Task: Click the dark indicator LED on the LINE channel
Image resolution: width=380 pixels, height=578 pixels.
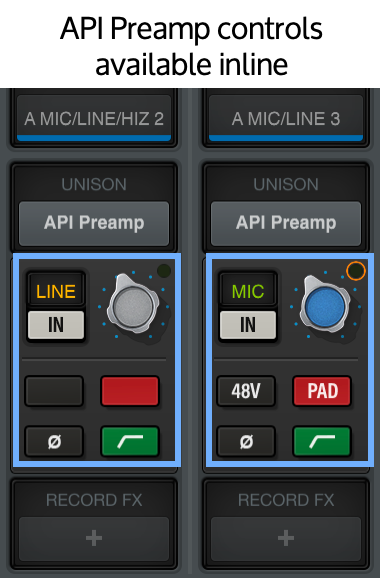Action: [164, 271]
